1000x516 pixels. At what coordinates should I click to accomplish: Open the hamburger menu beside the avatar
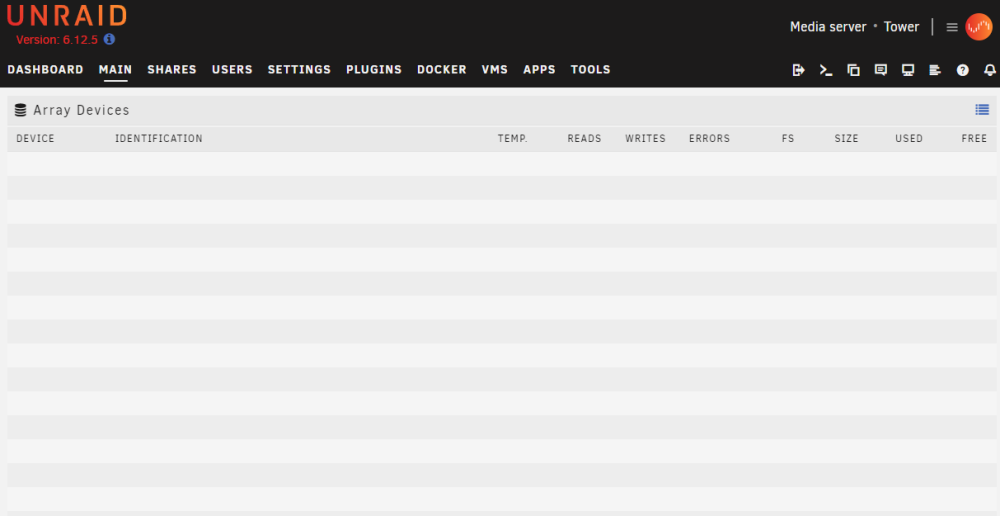tap(952, 27)
